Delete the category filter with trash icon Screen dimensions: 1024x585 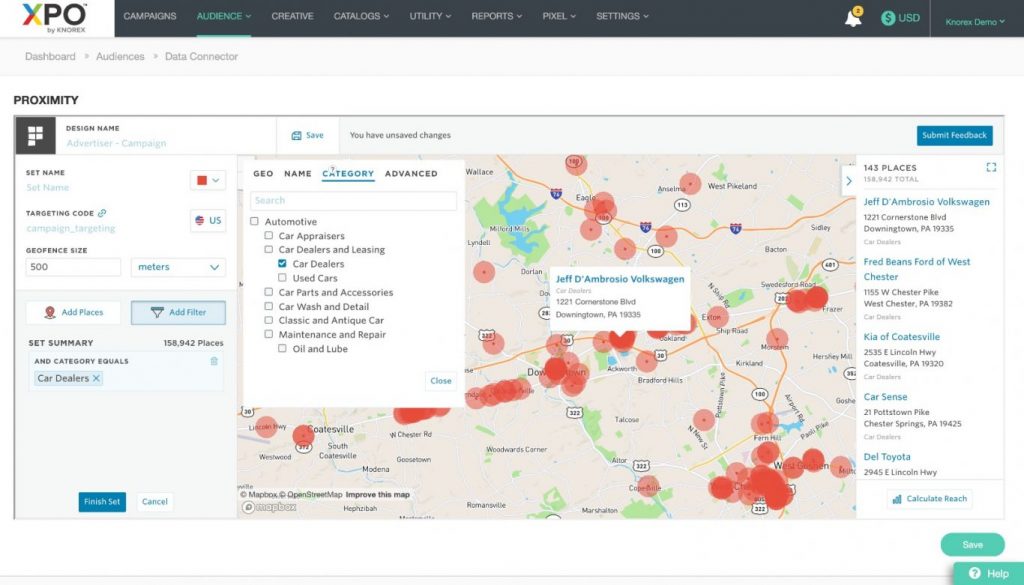click(x=214, y=361)
